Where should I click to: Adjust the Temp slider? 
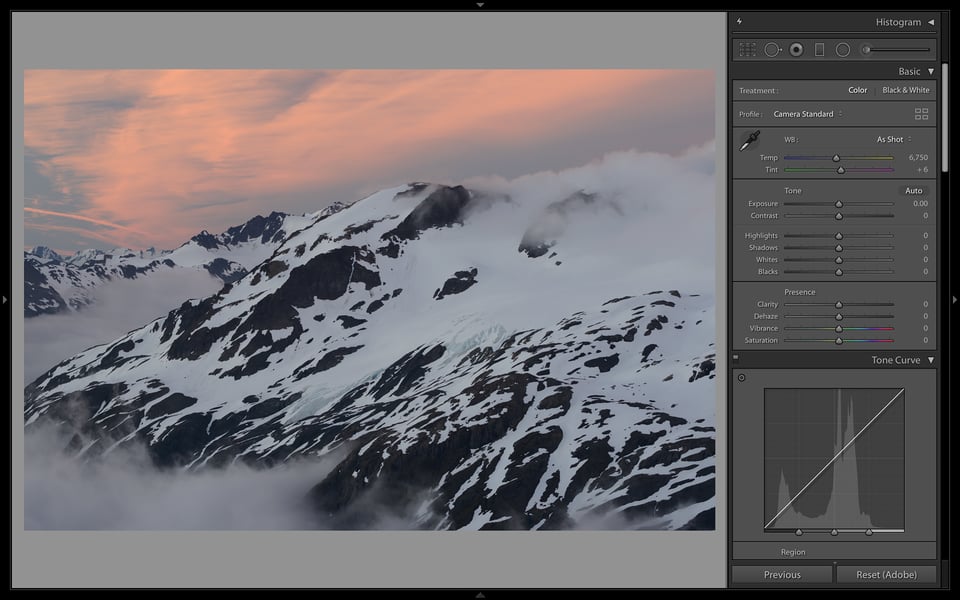836,158
